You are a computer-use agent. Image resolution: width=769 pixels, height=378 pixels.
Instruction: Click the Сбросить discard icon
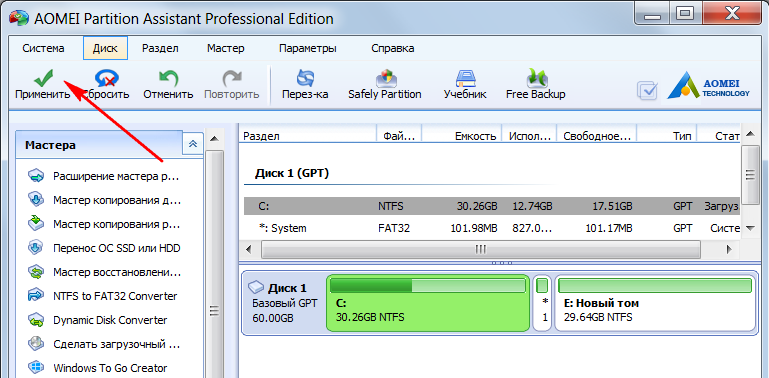click(107, 78)
